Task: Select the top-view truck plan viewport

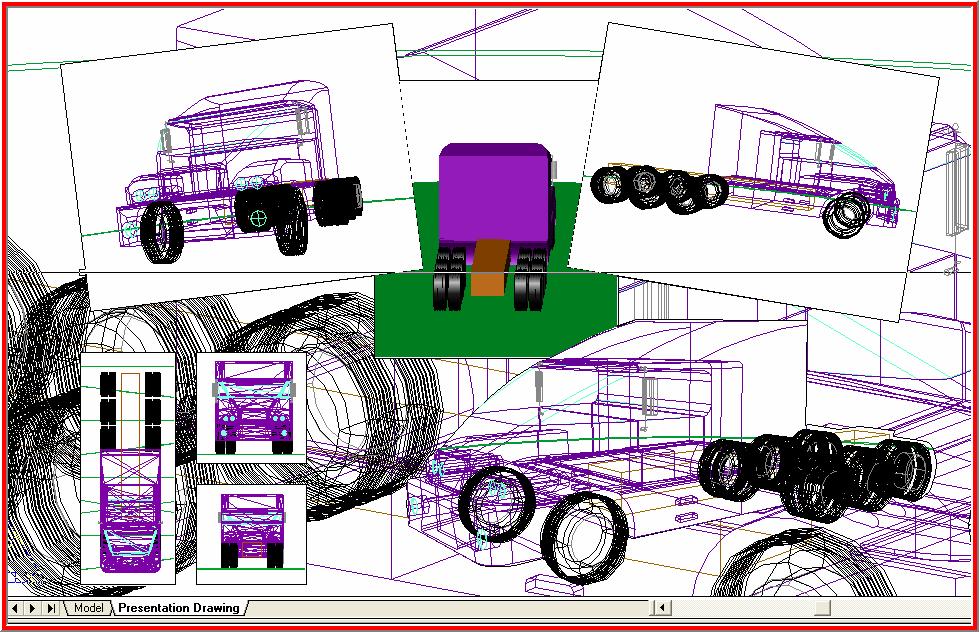Action: click(128, 469)
